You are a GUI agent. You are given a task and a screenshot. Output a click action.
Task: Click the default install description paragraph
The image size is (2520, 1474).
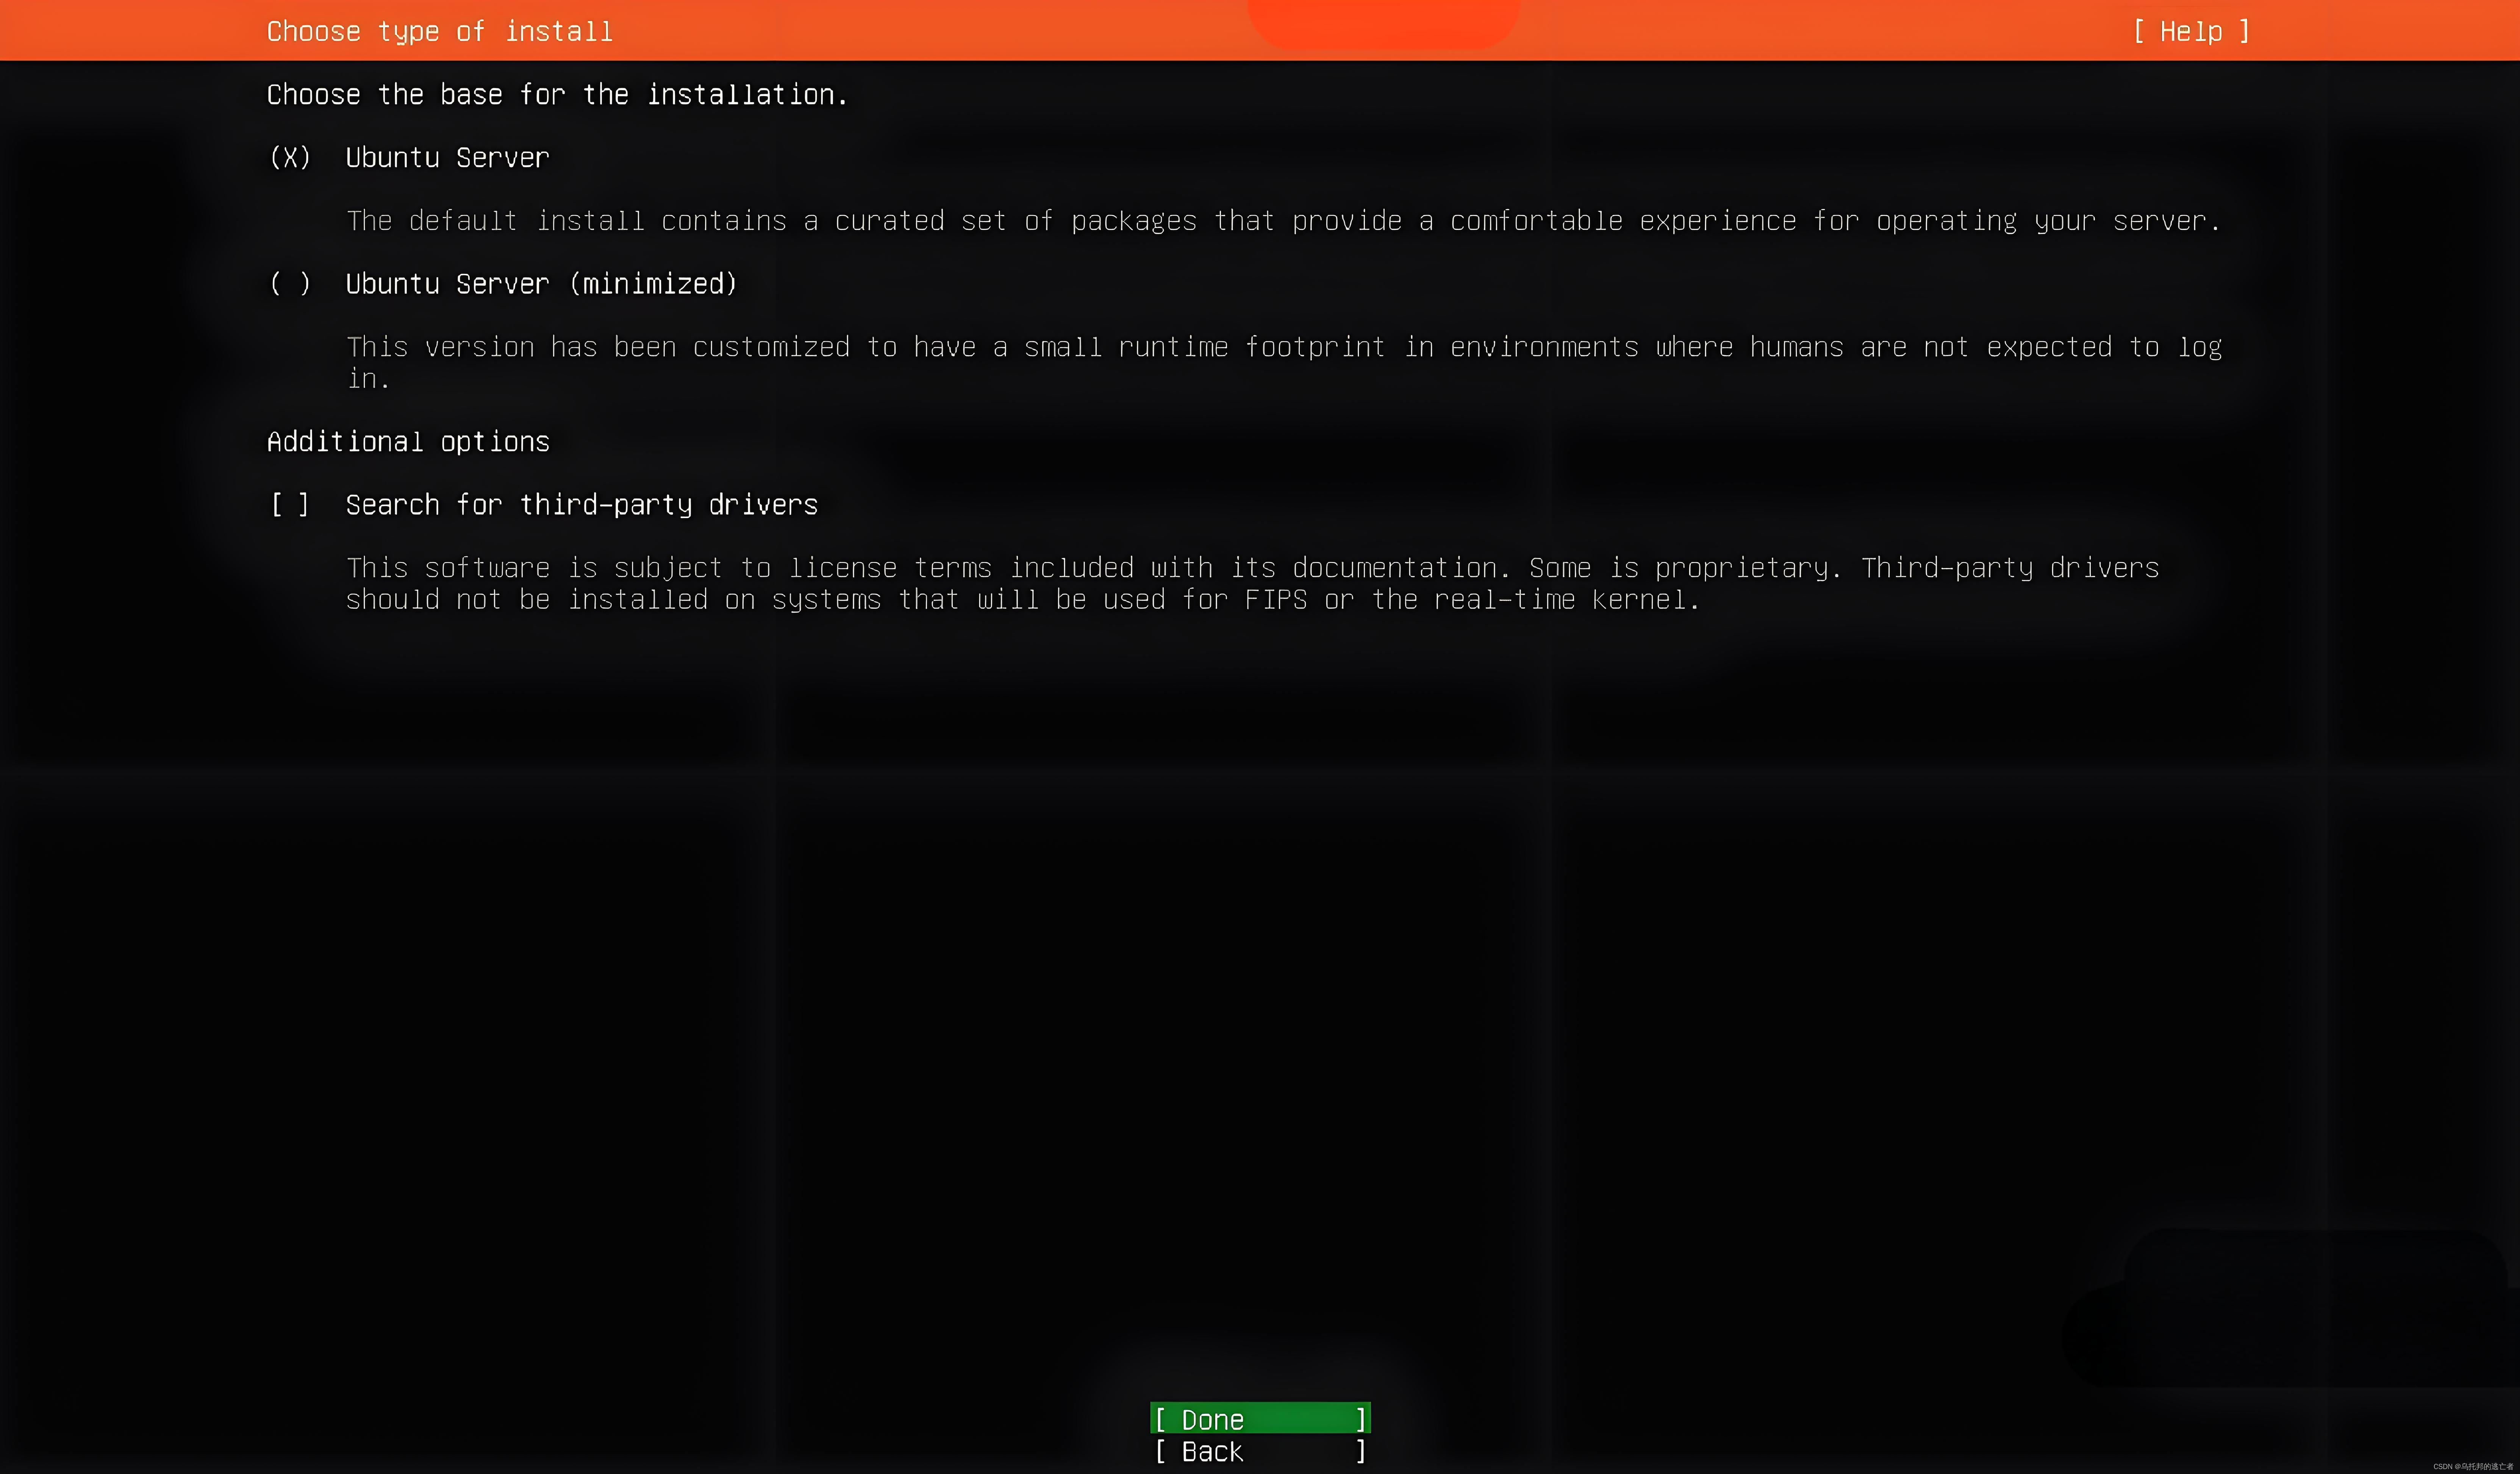(1283, 221)
